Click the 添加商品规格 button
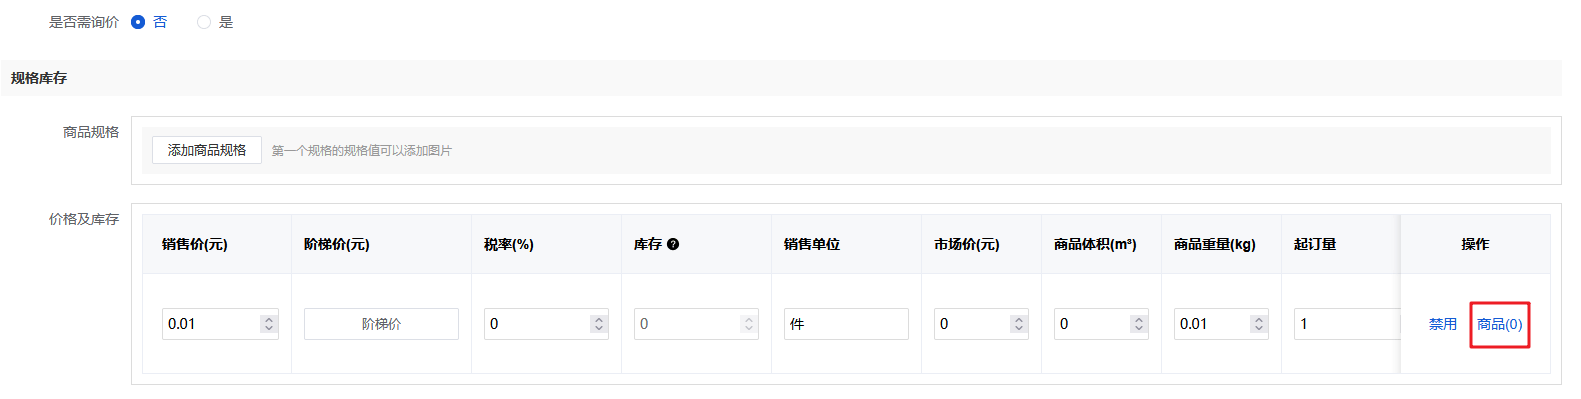This screenshot has width=1581, height=399. pos(207,150)
